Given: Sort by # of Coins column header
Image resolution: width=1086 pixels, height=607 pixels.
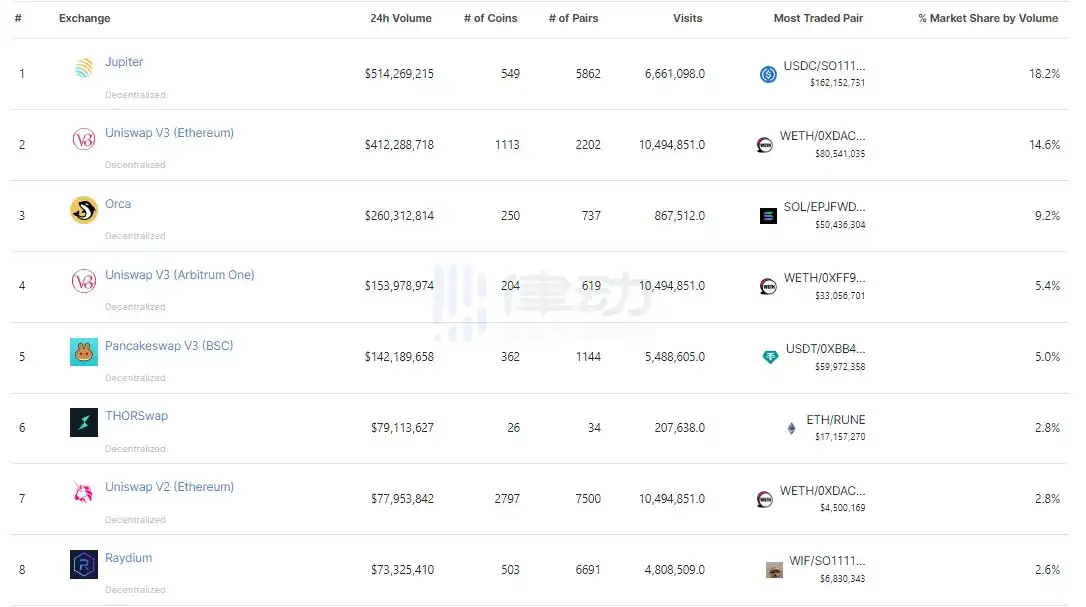Looking at the screenshot, I should click(x=490, y=18).
